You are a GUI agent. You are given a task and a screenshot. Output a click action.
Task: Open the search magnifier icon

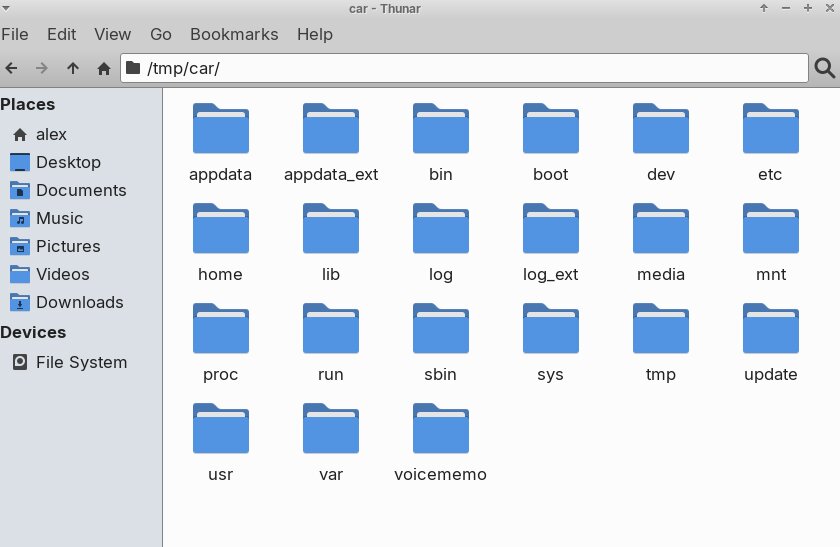[x=825, y=68]
